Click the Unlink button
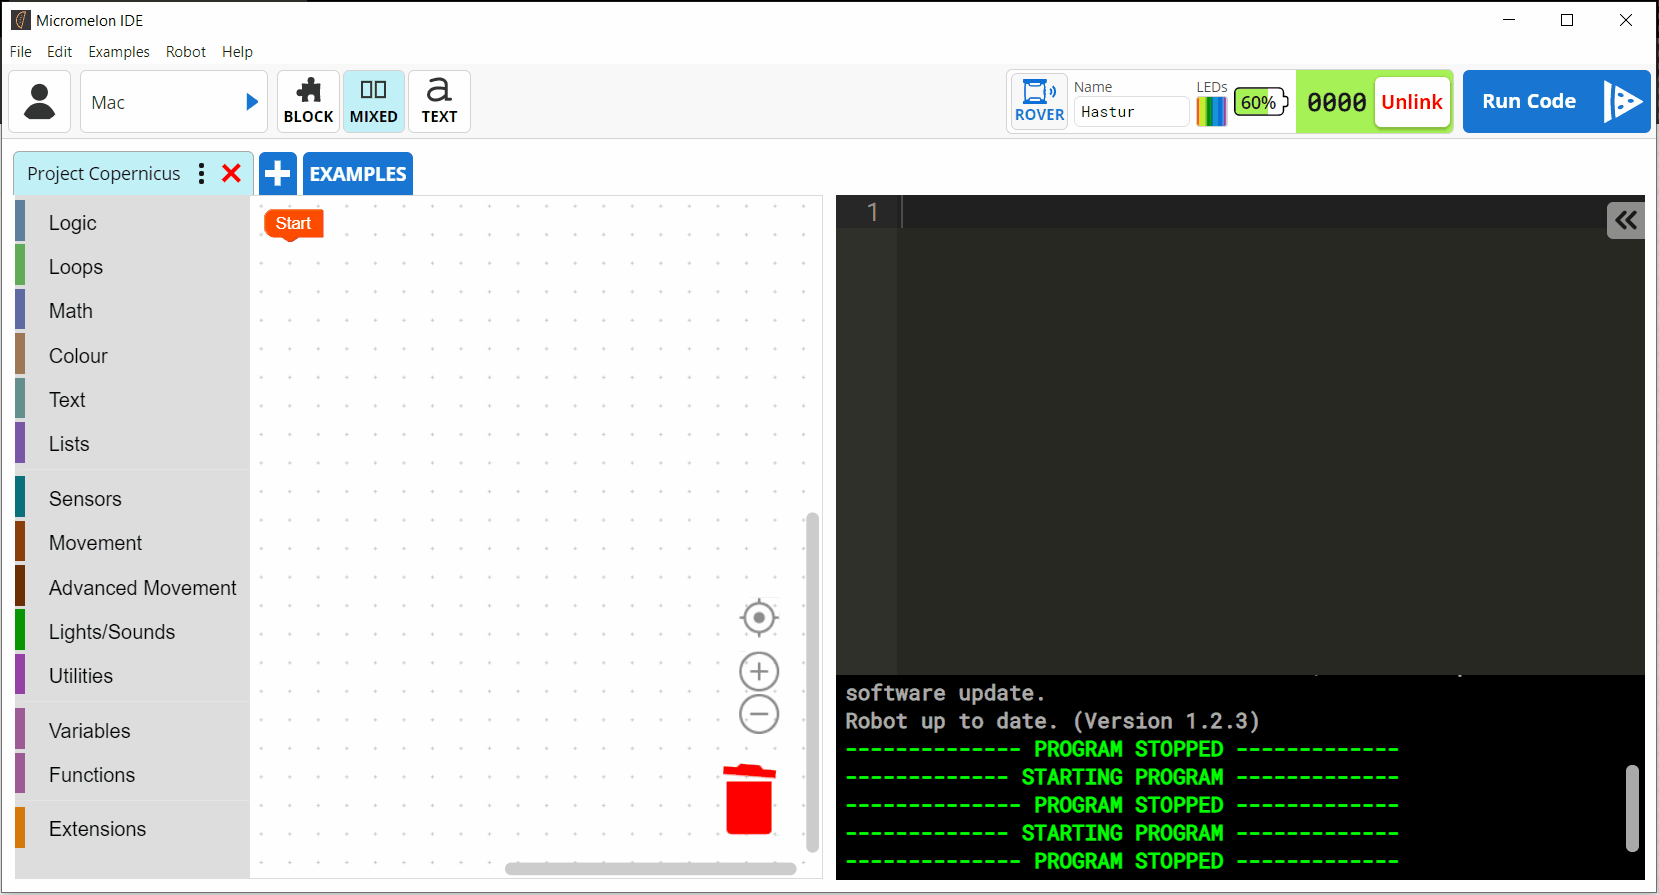This screenshot has width=1659, height=895. click(1411, 102)
